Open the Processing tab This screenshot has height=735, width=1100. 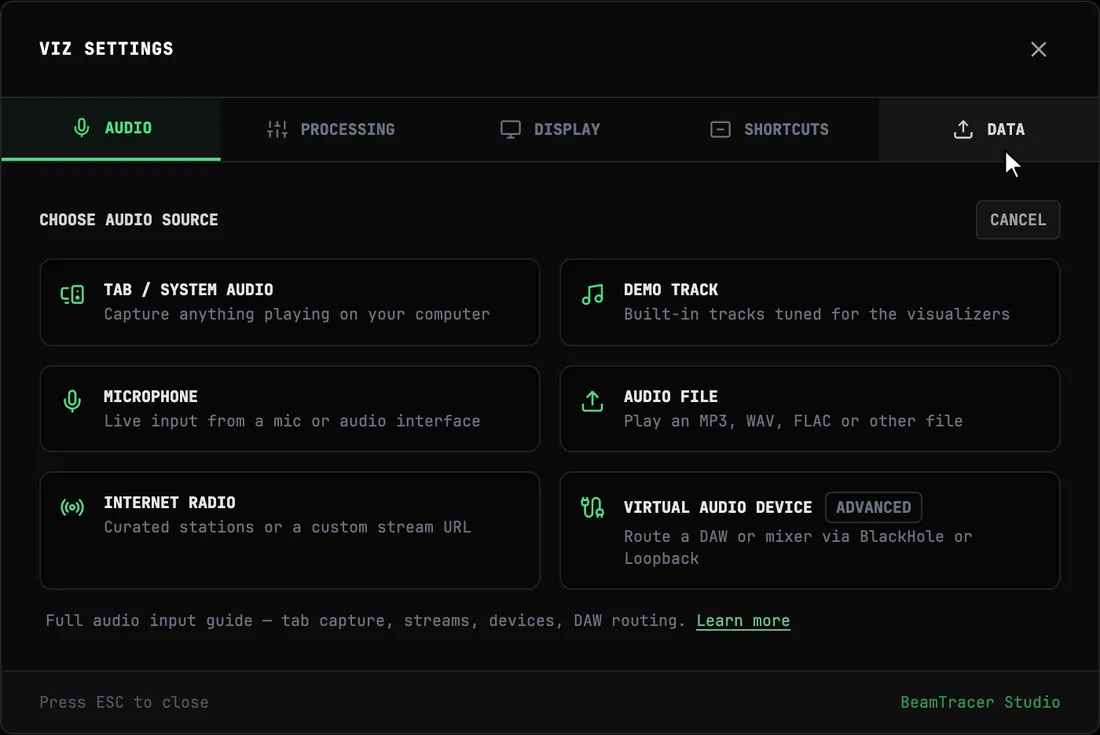click(x=330, y=129)
